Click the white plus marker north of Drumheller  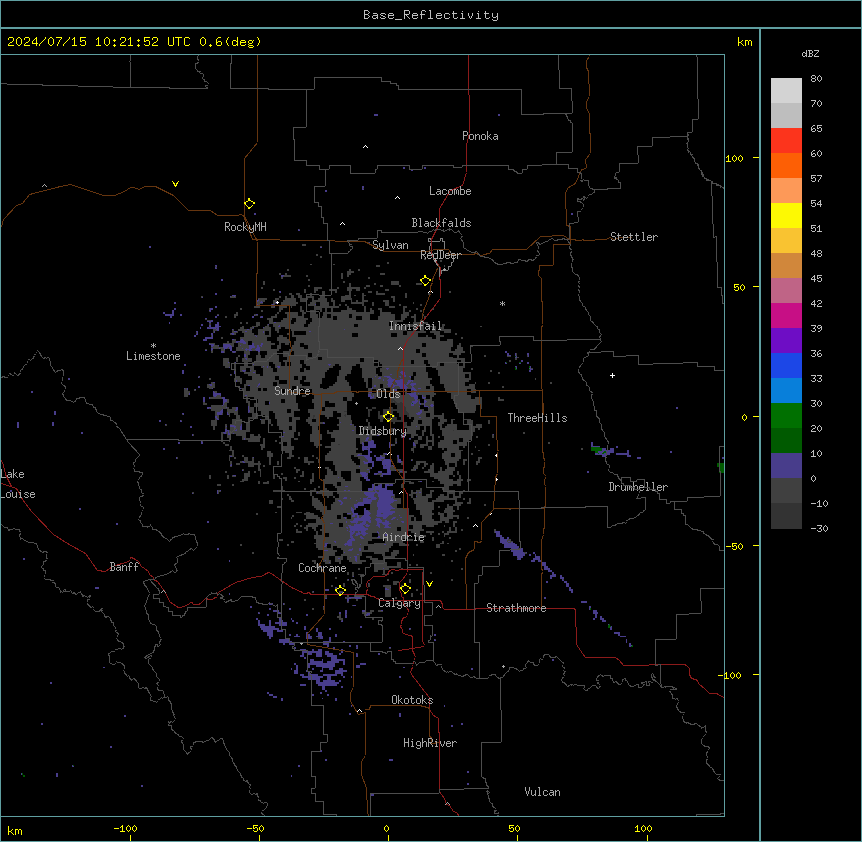pyautogui.click(x=612, y=375)
